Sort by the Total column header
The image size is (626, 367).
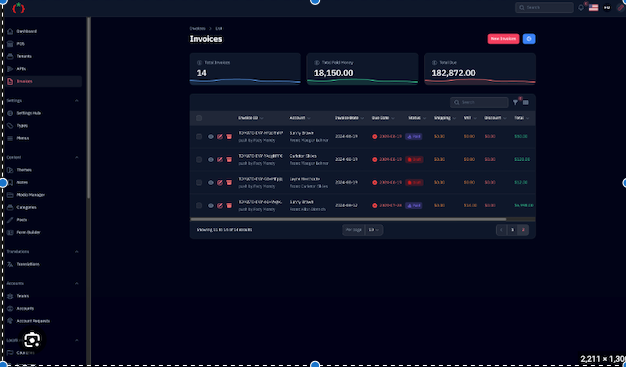click(x=521, y=118)
